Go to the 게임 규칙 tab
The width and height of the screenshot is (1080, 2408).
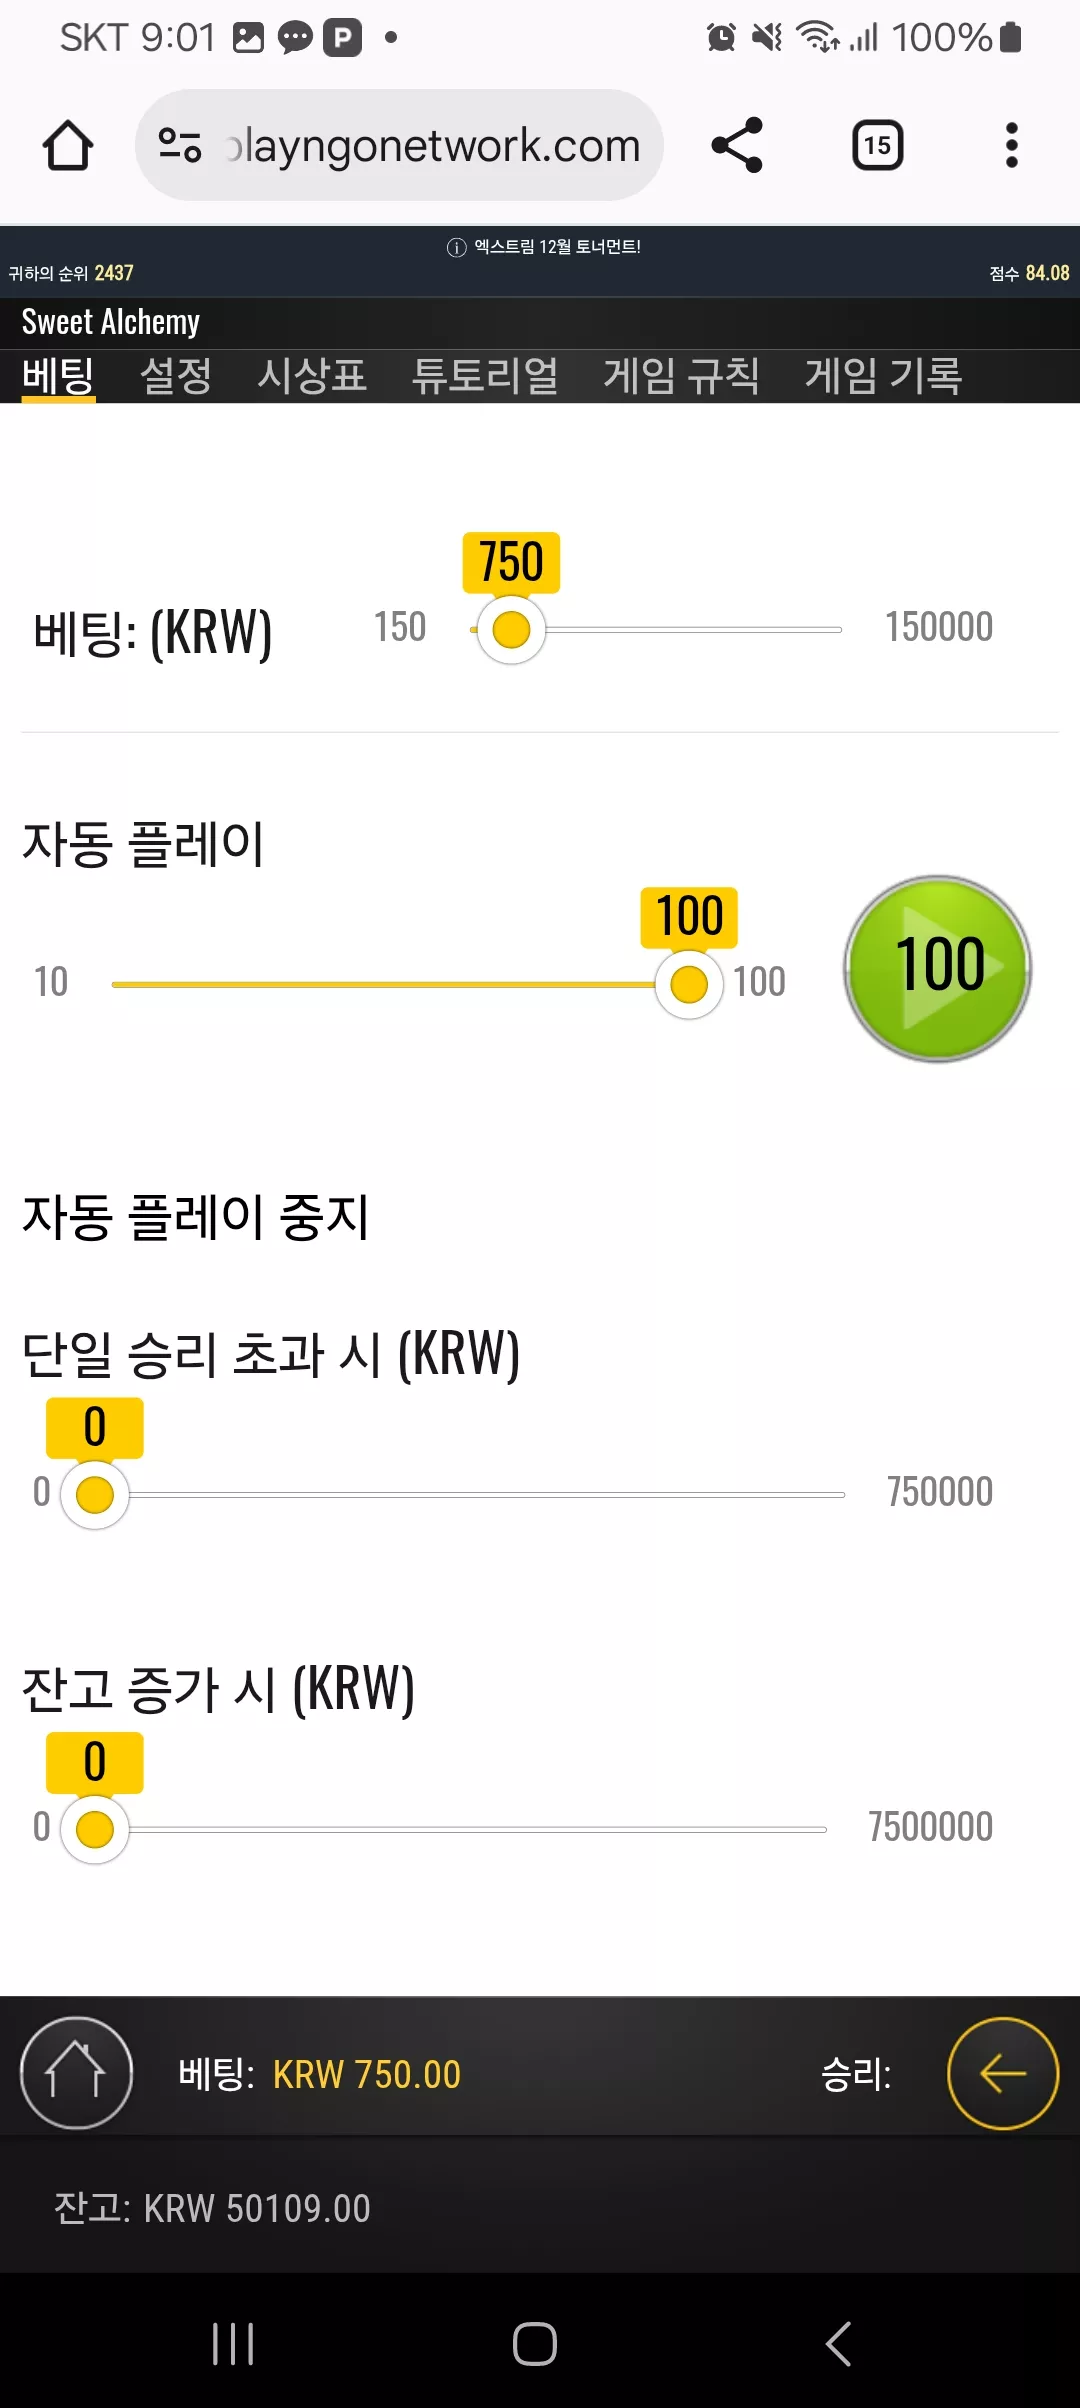coord(682,376)
